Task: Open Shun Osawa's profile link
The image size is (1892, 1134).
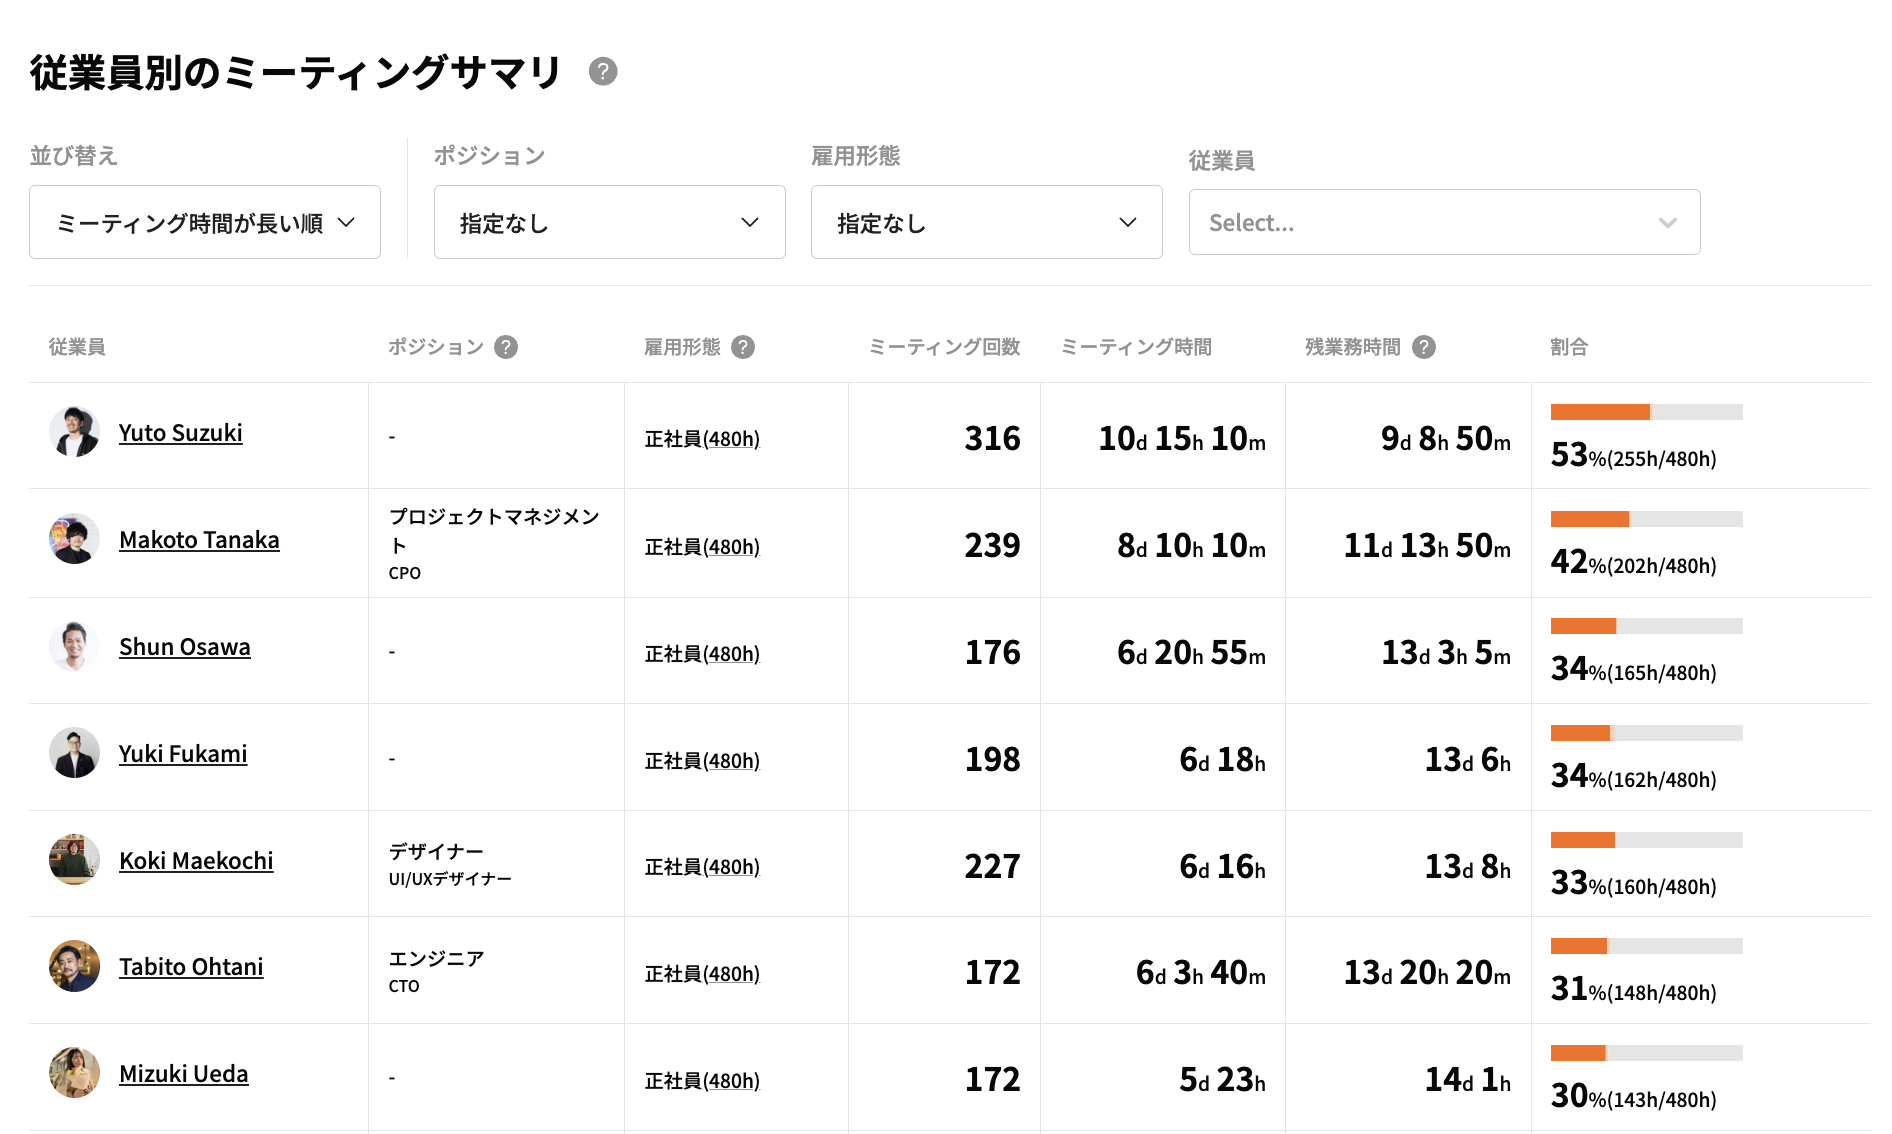Action: coord(185,647)
